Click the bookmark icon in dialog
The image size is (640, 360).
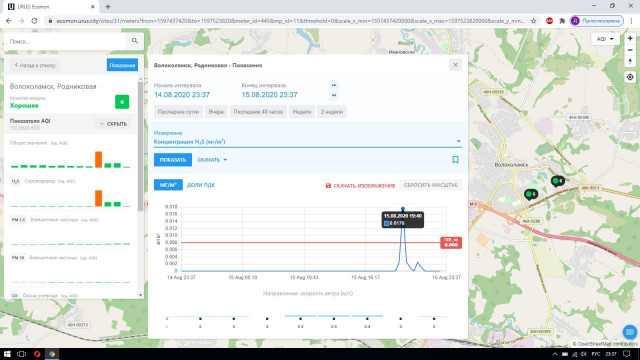(456, 160)
